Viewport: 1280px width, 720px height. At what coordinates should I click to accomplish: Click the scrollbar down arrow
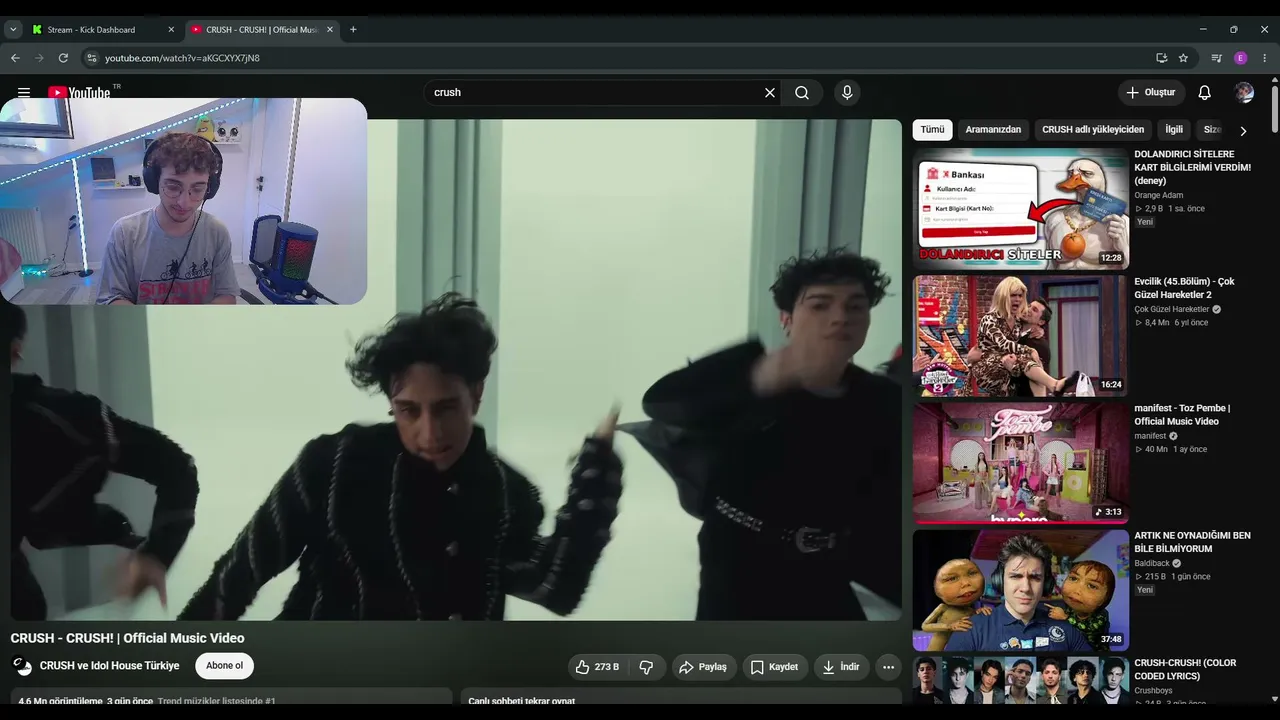click(1274, 699)
